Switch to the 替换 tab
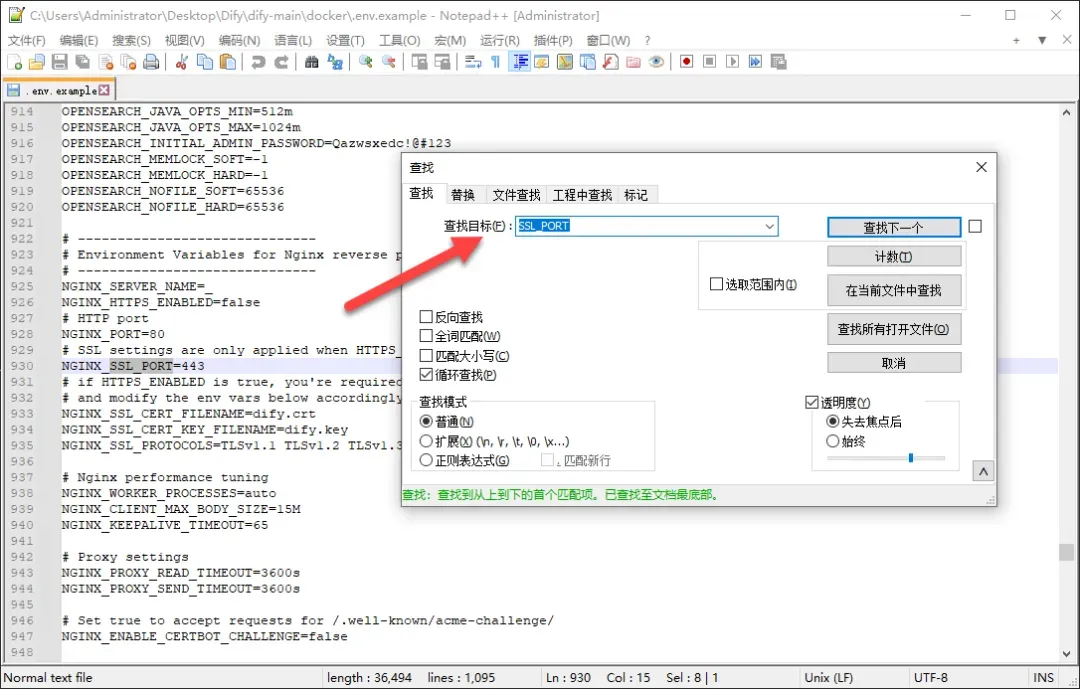 tap(463, 195)
